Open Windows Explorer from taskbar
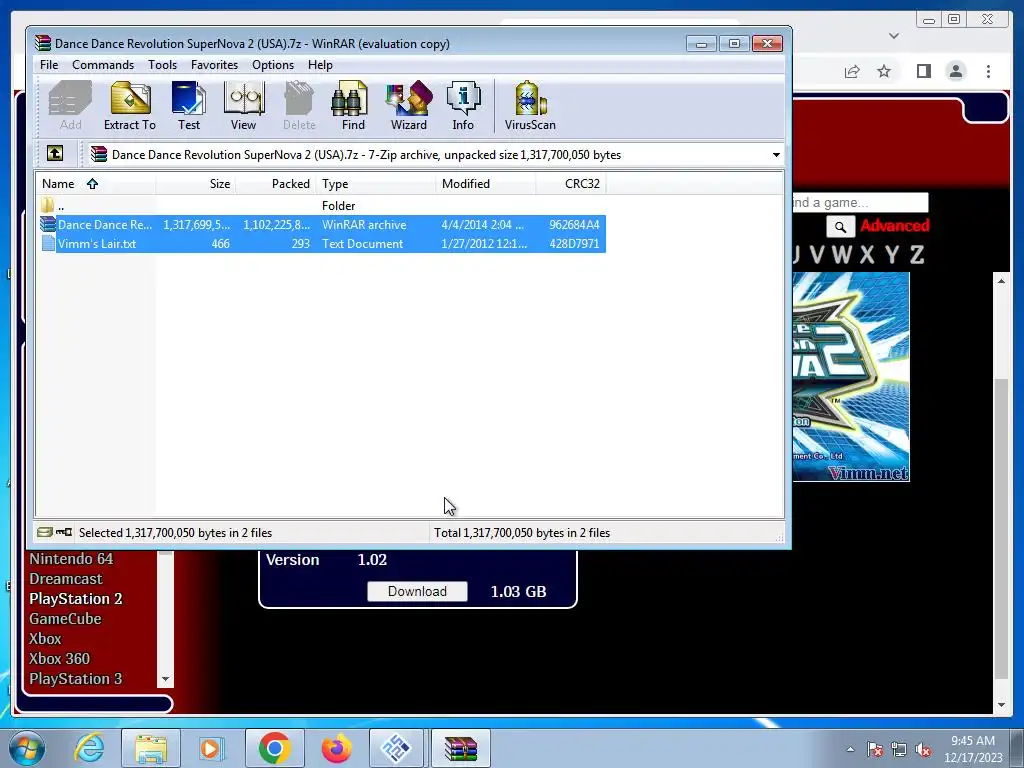Screen dimensions: 1024x768 (151, 748)
